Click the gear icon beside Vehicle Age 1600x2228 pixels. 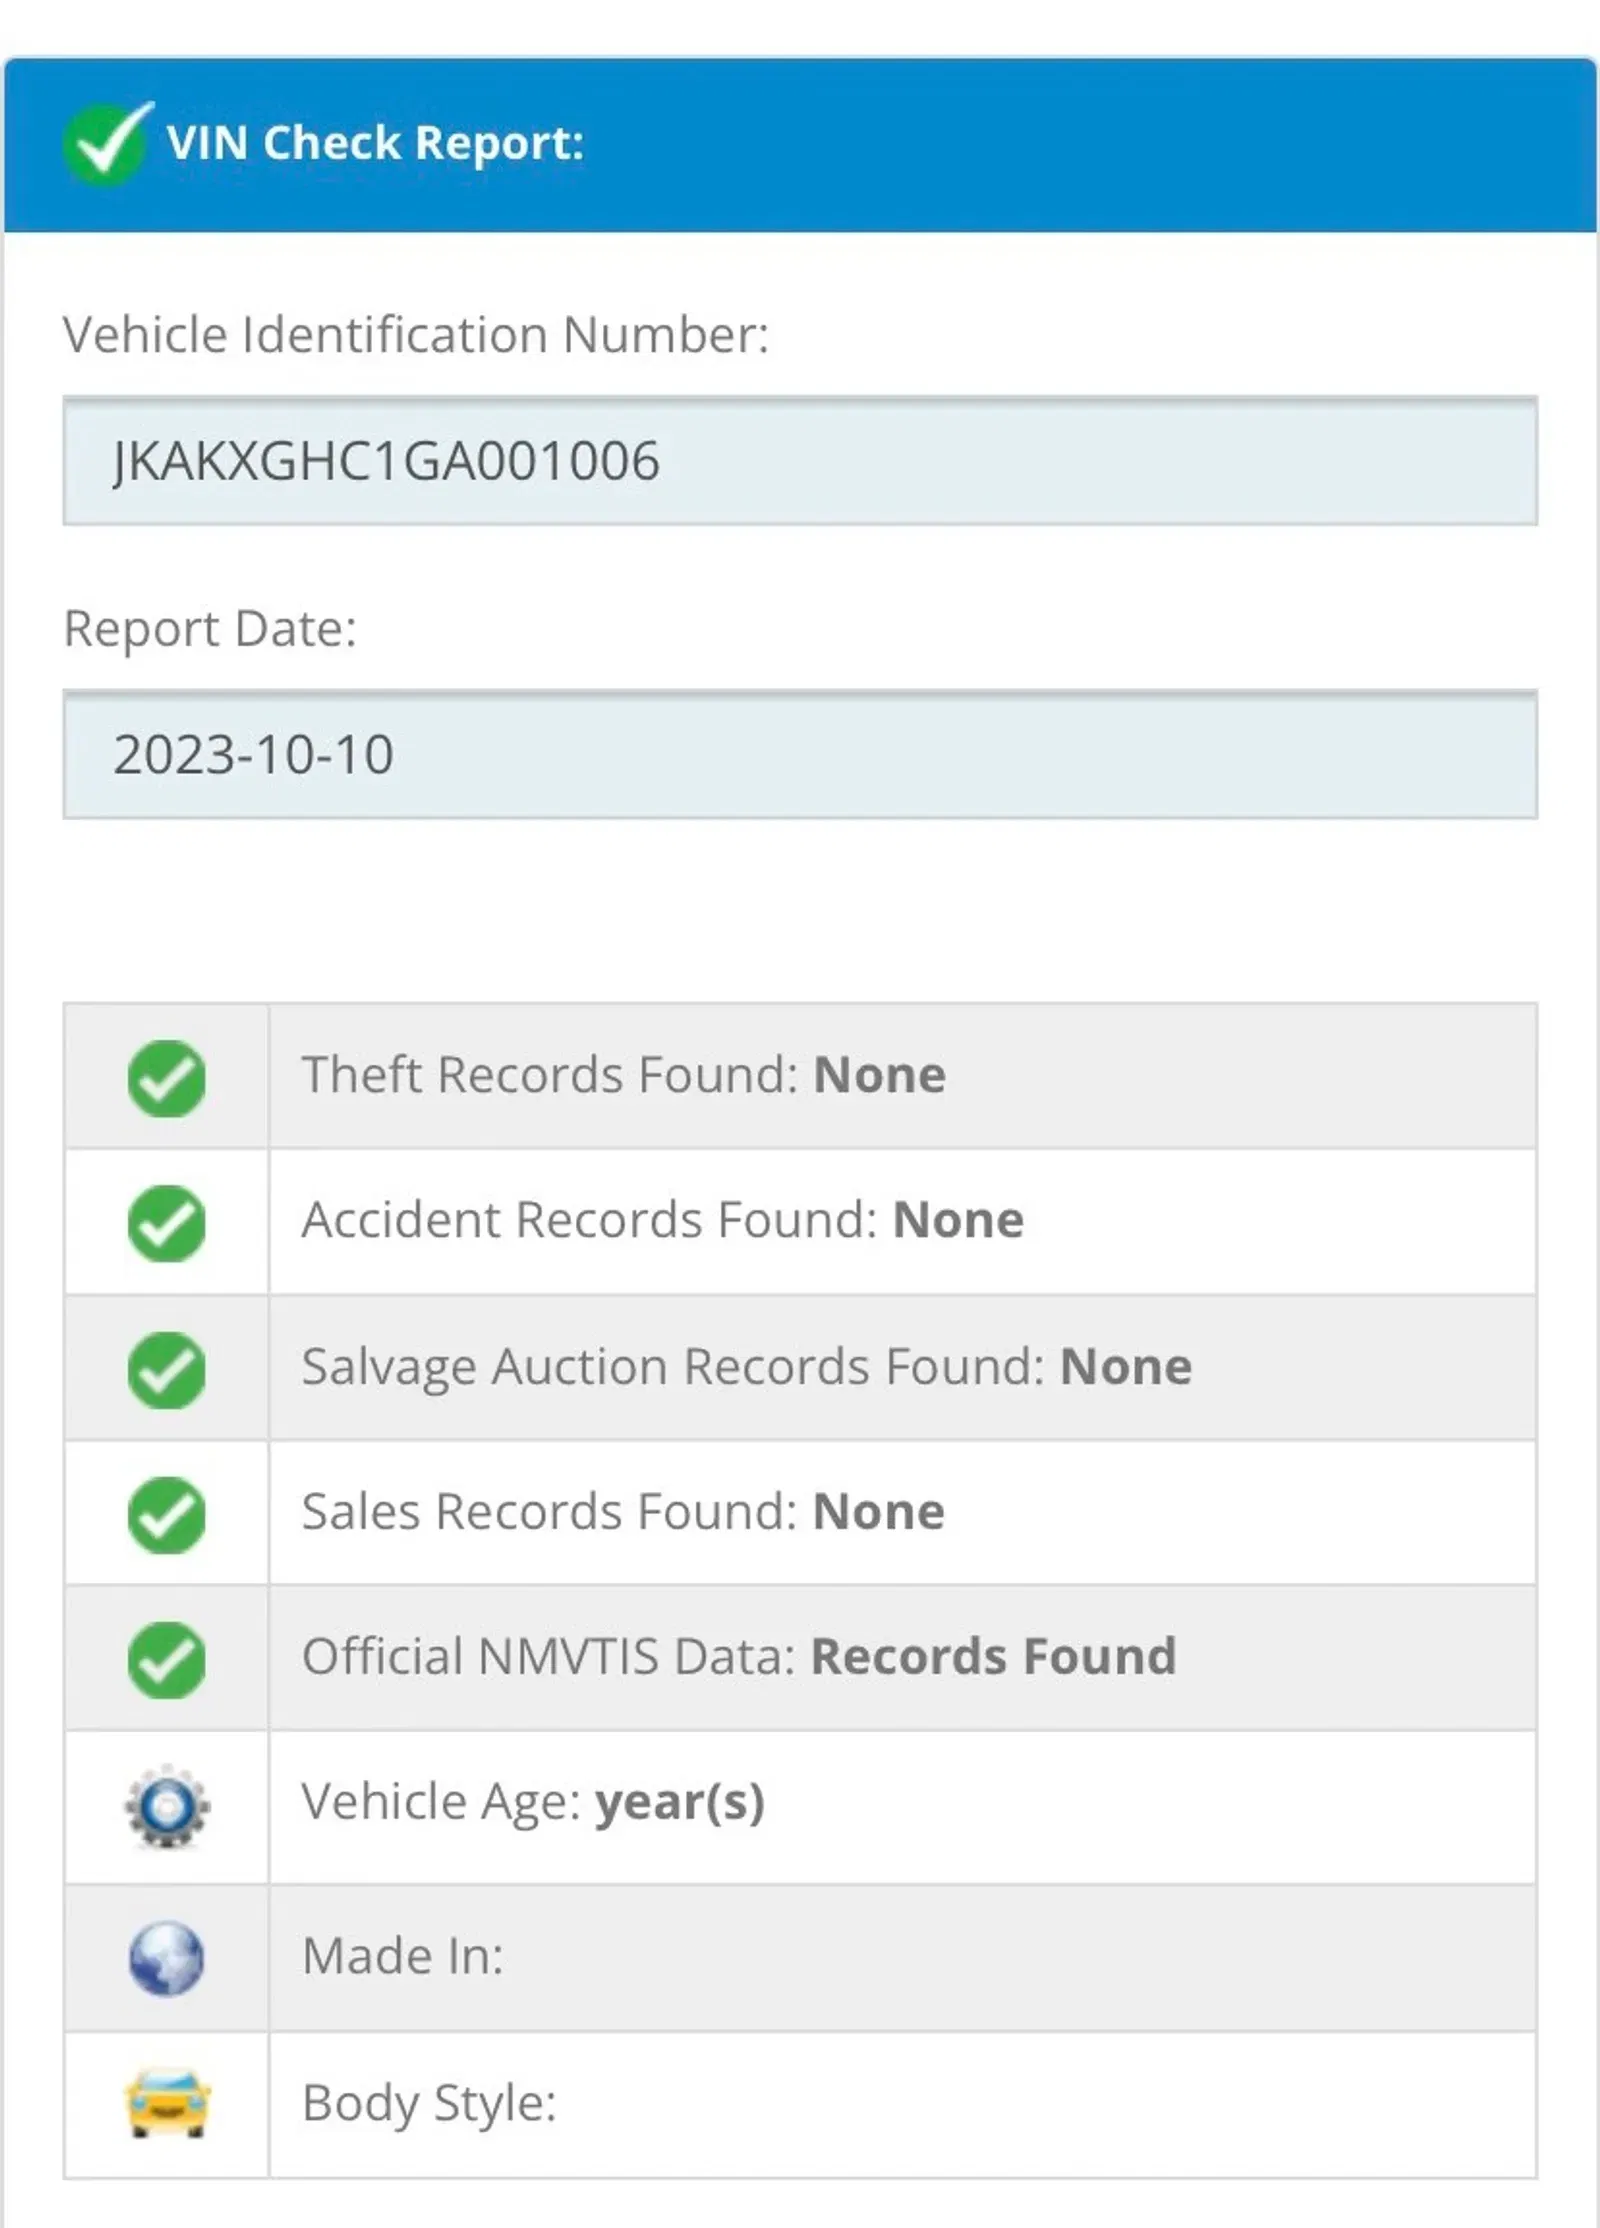(x=167, y=1806)
